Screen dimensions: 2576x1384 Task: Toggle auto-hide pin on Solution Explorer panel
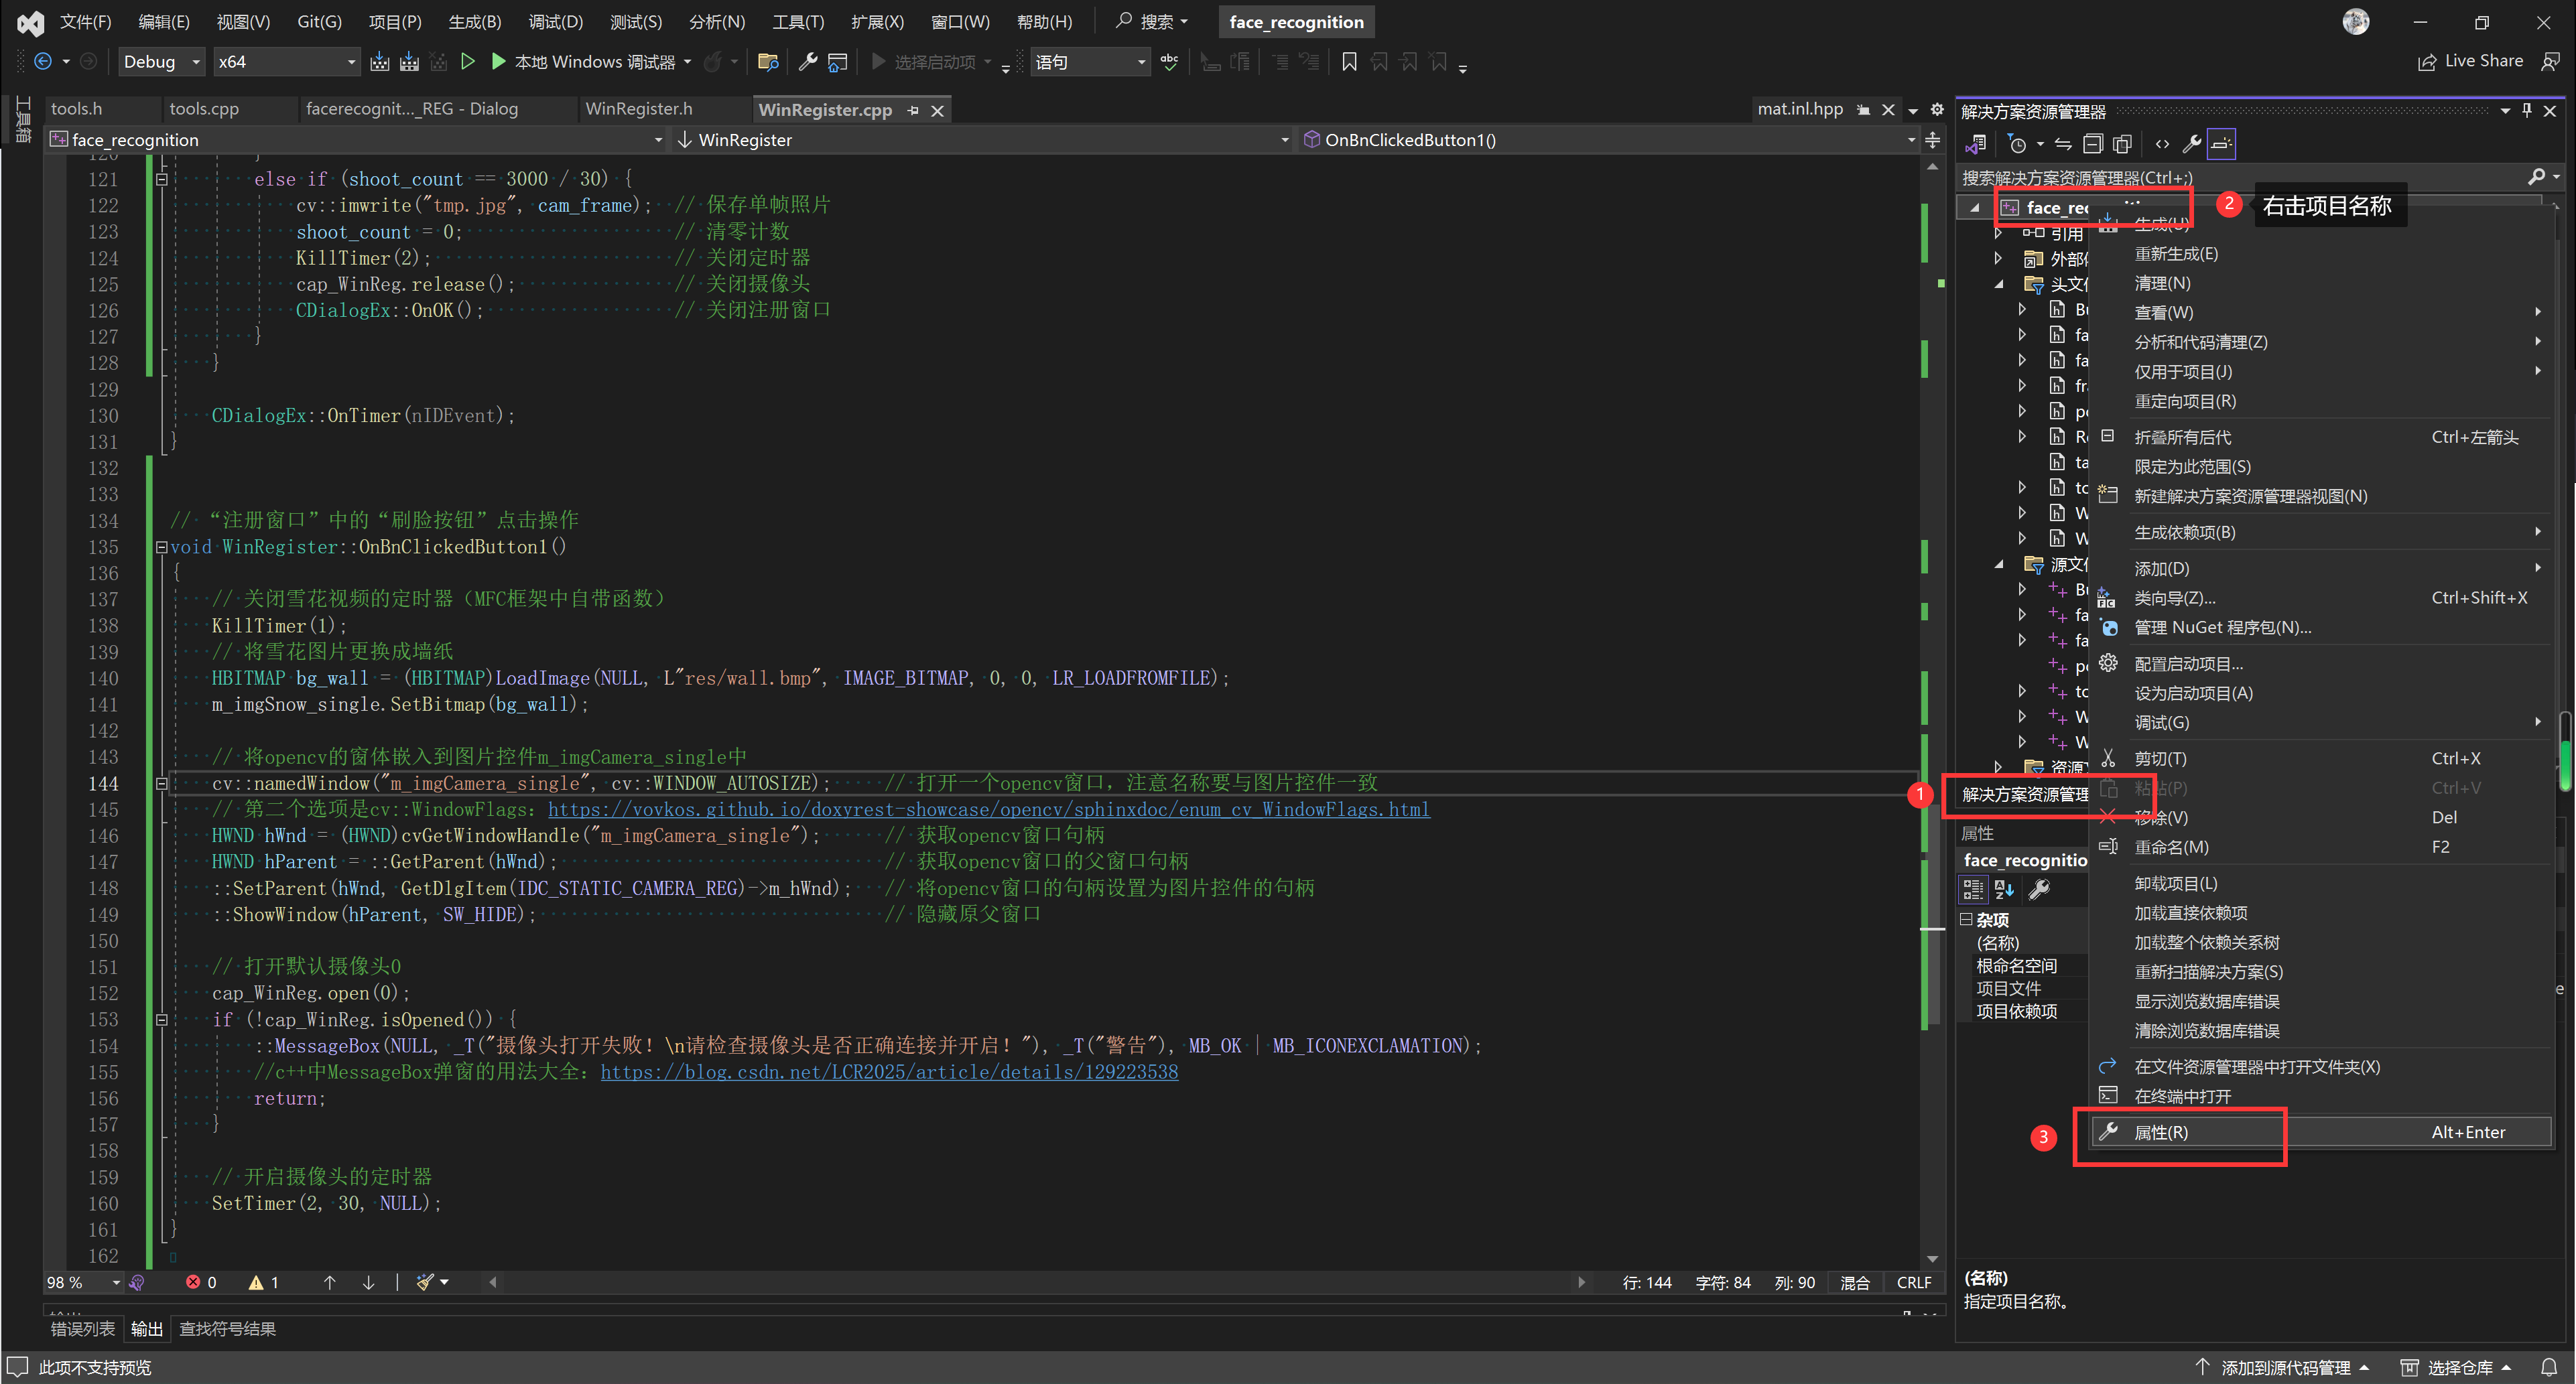2527,110
